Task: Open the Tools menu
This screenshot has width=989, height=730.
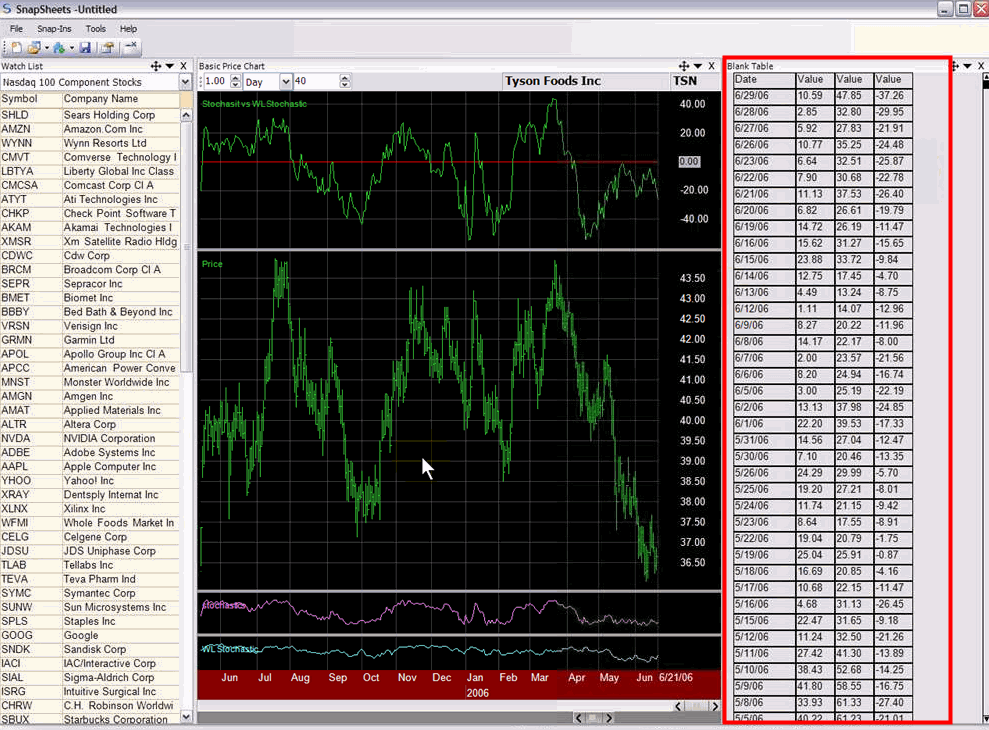Action: click(x=96, y=29)
